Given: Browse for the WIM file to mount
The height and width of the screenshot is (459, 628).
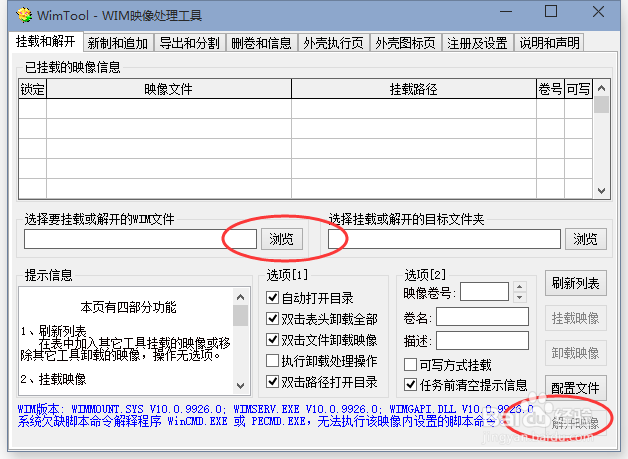Looking at the screenshot, I should pos(282,239).
